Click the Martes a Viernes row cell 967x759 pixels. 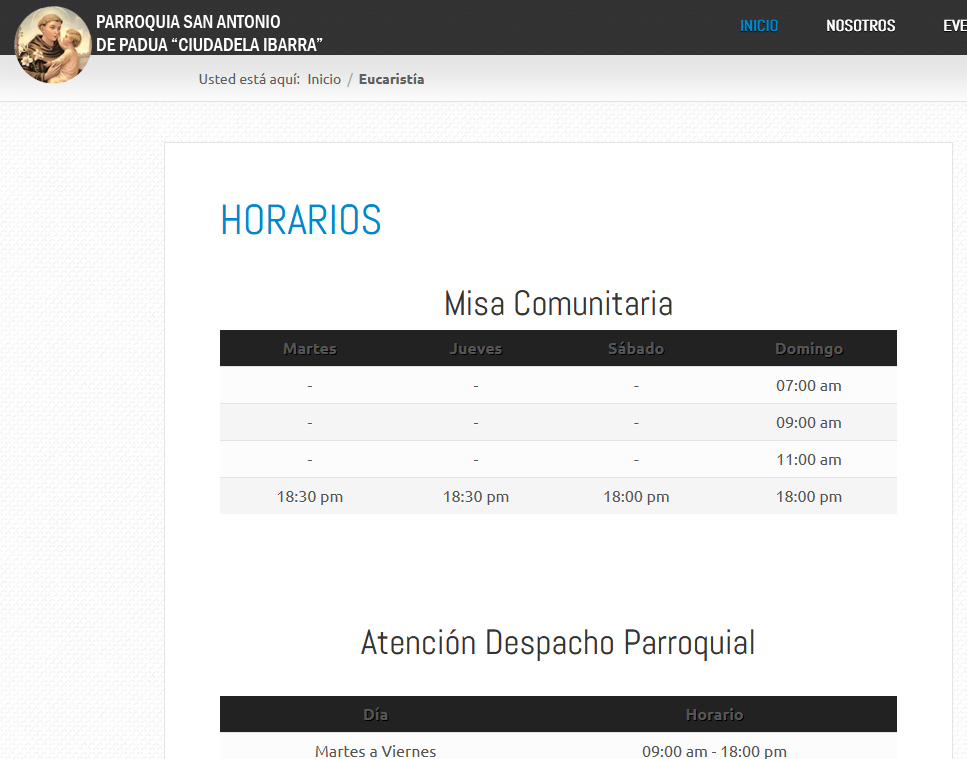click(376, 750)
